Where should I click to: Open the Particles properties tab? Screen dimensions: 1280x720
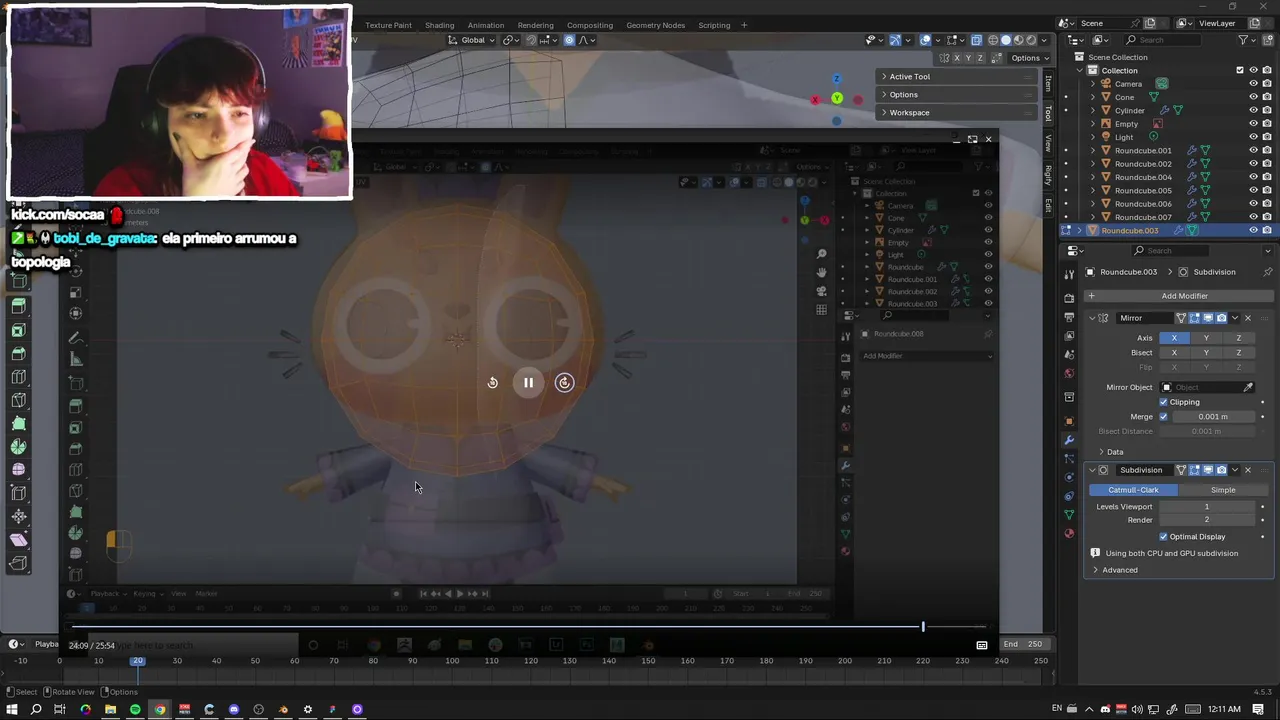[1069, 459]
